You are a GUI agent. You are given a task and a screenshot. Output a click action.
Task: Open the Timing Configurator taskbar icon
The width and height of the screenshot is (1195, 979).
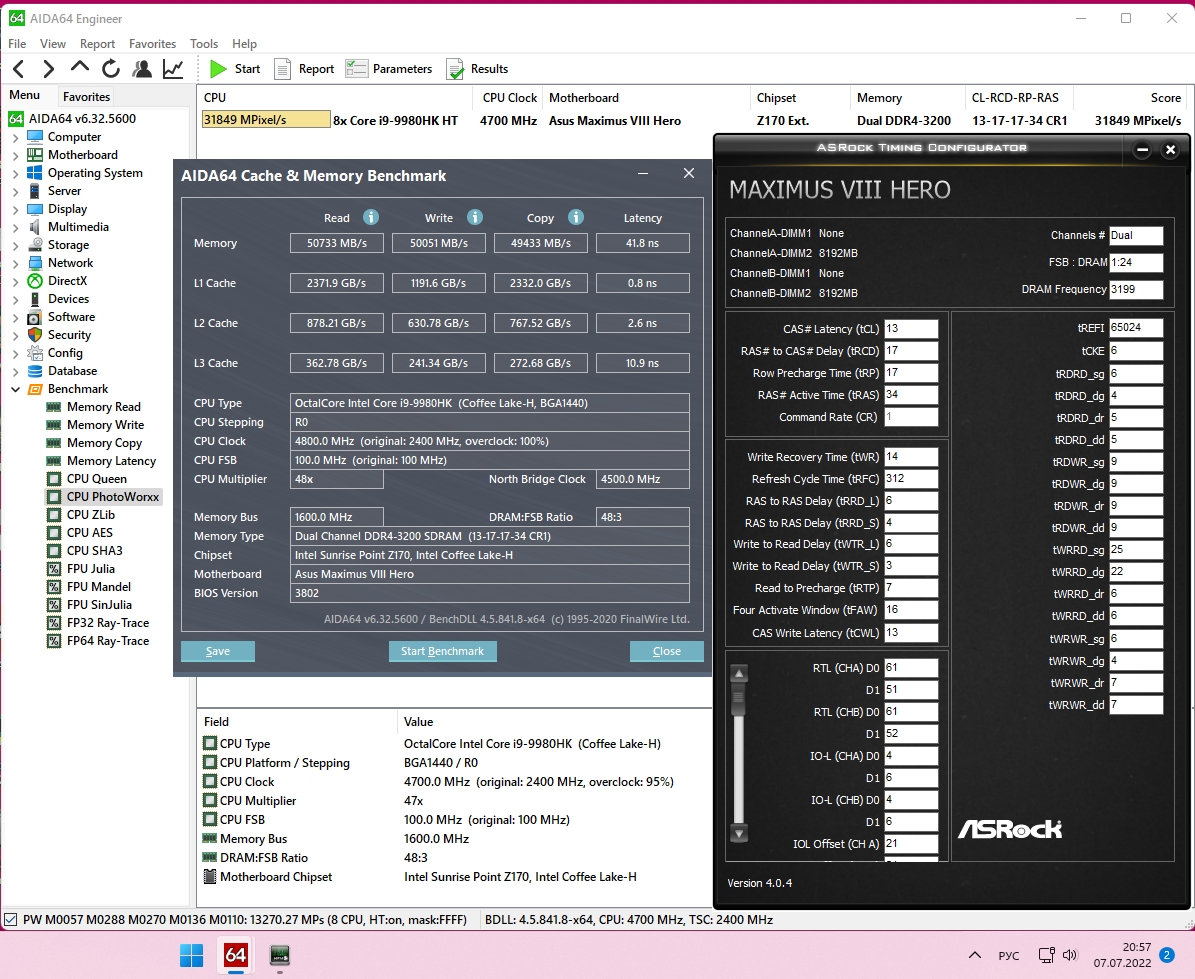280,955
